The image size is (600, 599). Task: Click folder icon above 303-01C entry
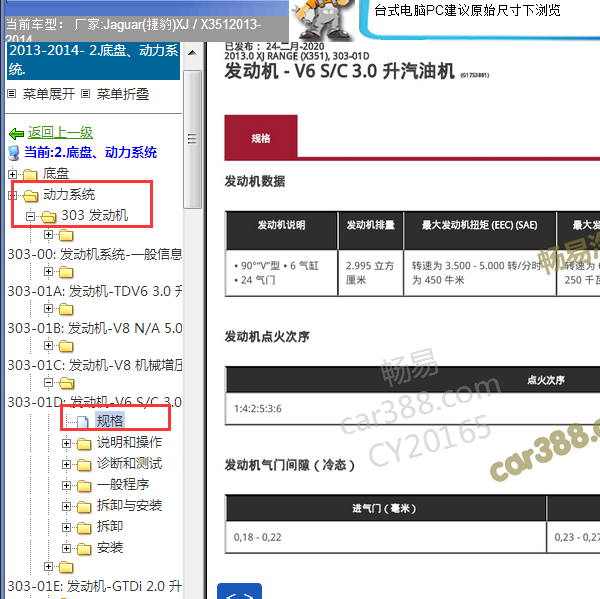pos(66,346)
